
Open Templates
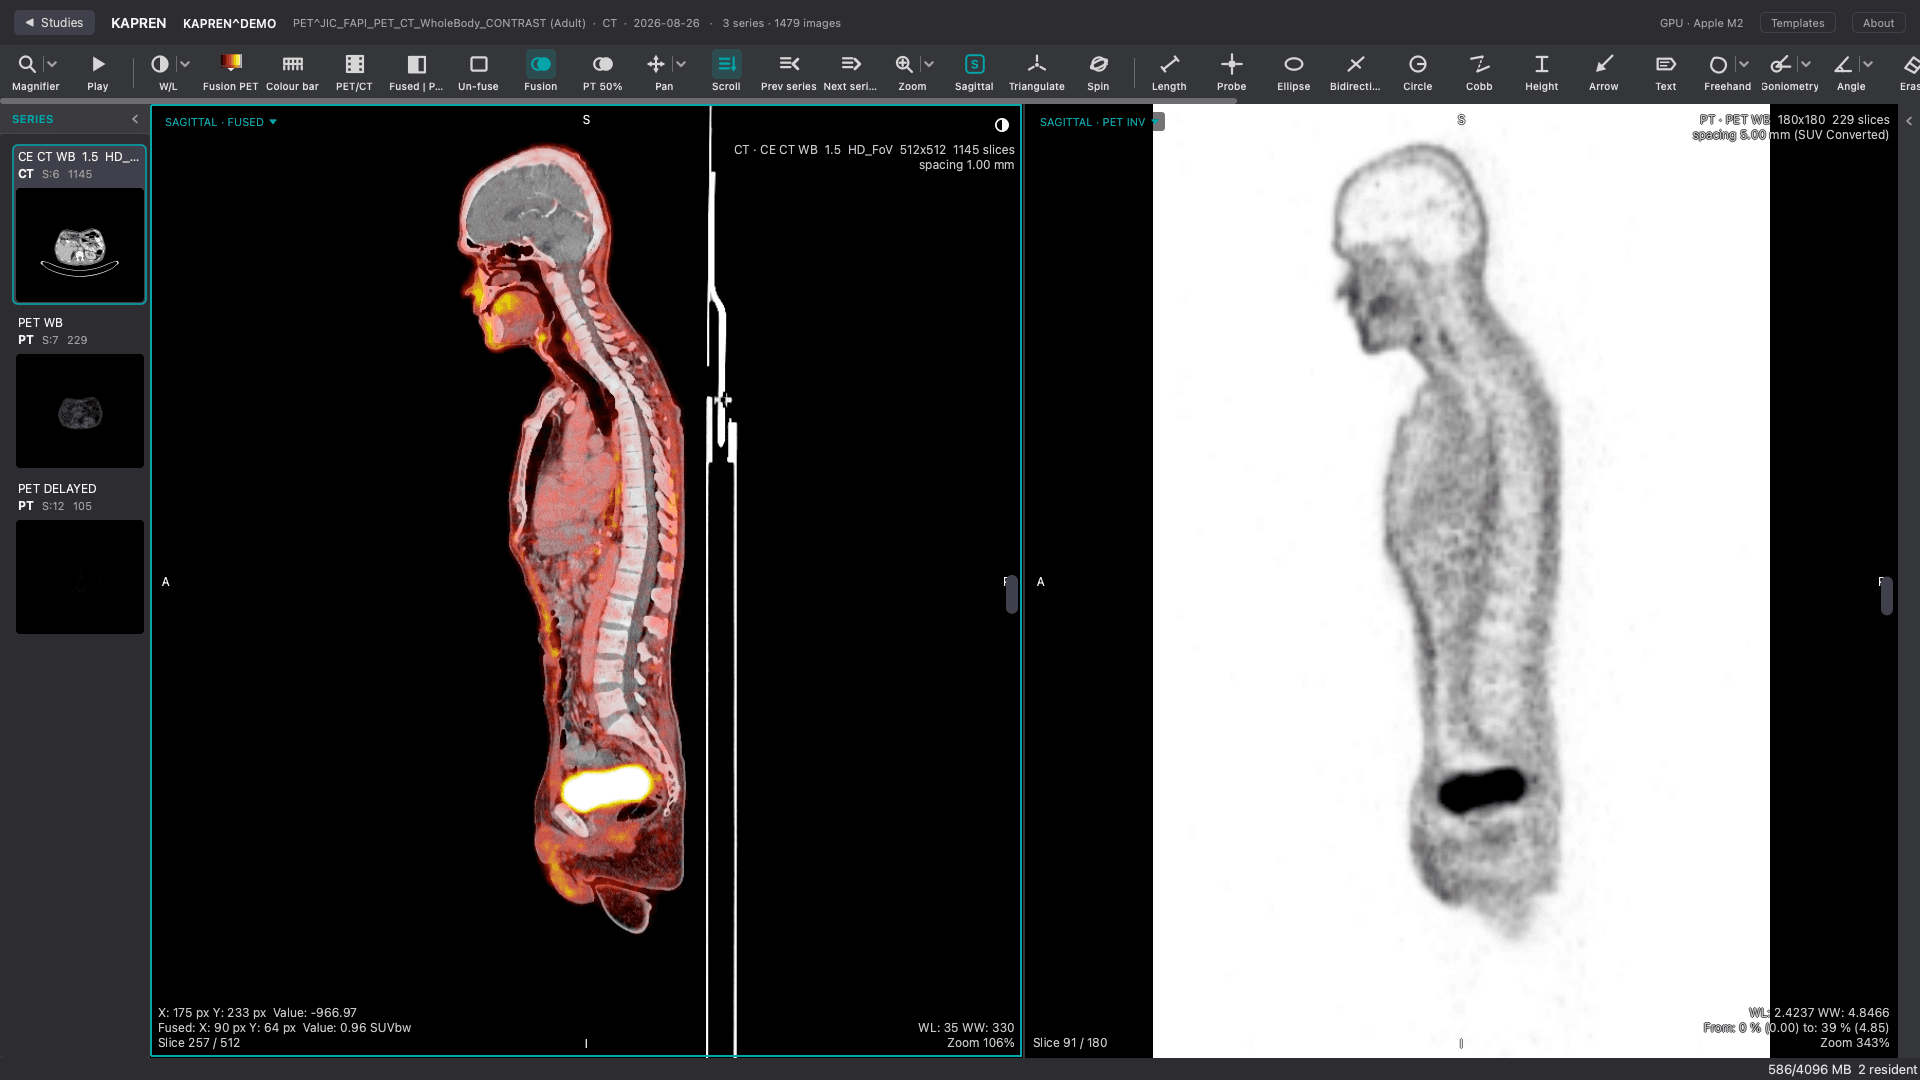(1797, 23)
